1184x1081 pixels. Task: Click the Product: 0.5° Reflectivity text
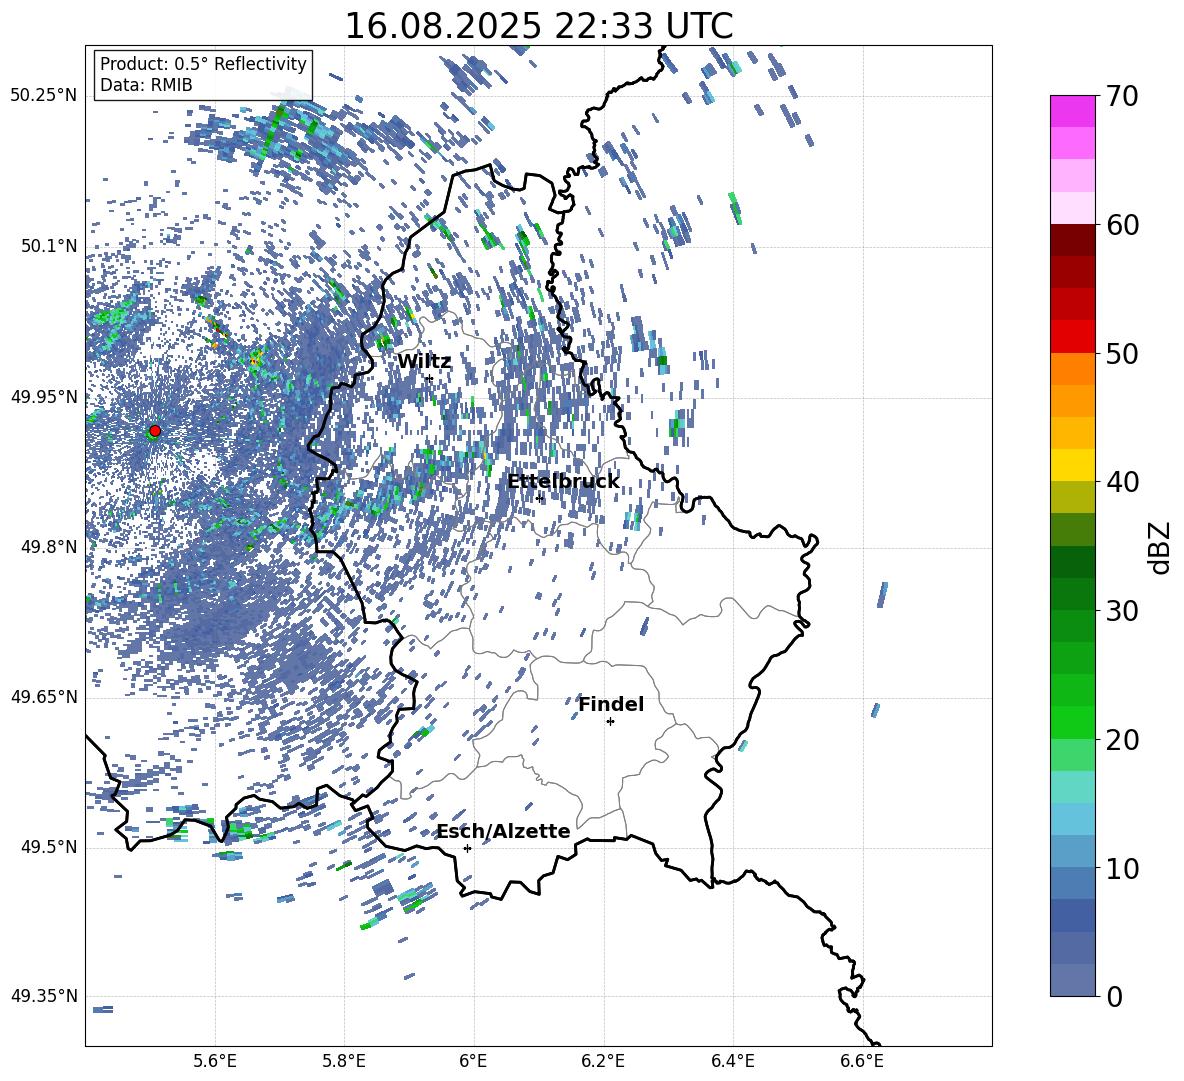click(x=203, y=63)
